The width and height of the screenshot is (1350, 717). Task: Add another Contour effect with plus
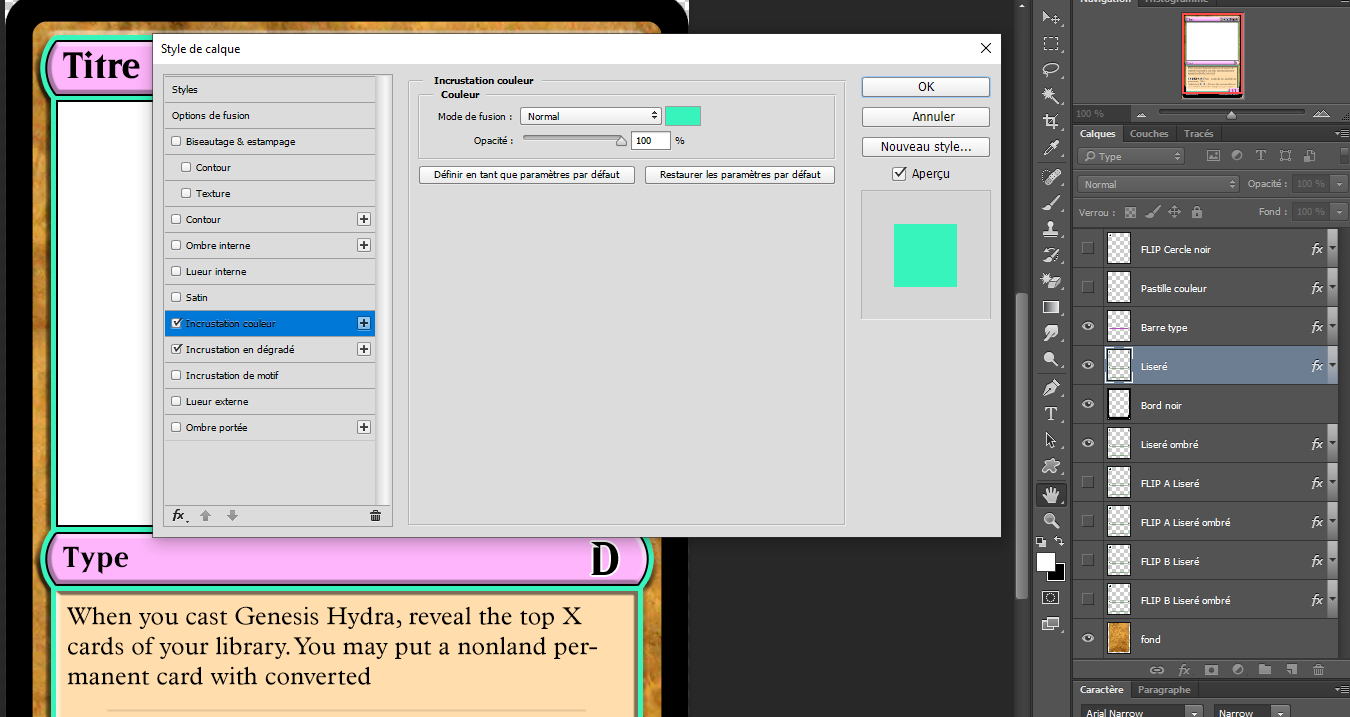pos(364,219)
